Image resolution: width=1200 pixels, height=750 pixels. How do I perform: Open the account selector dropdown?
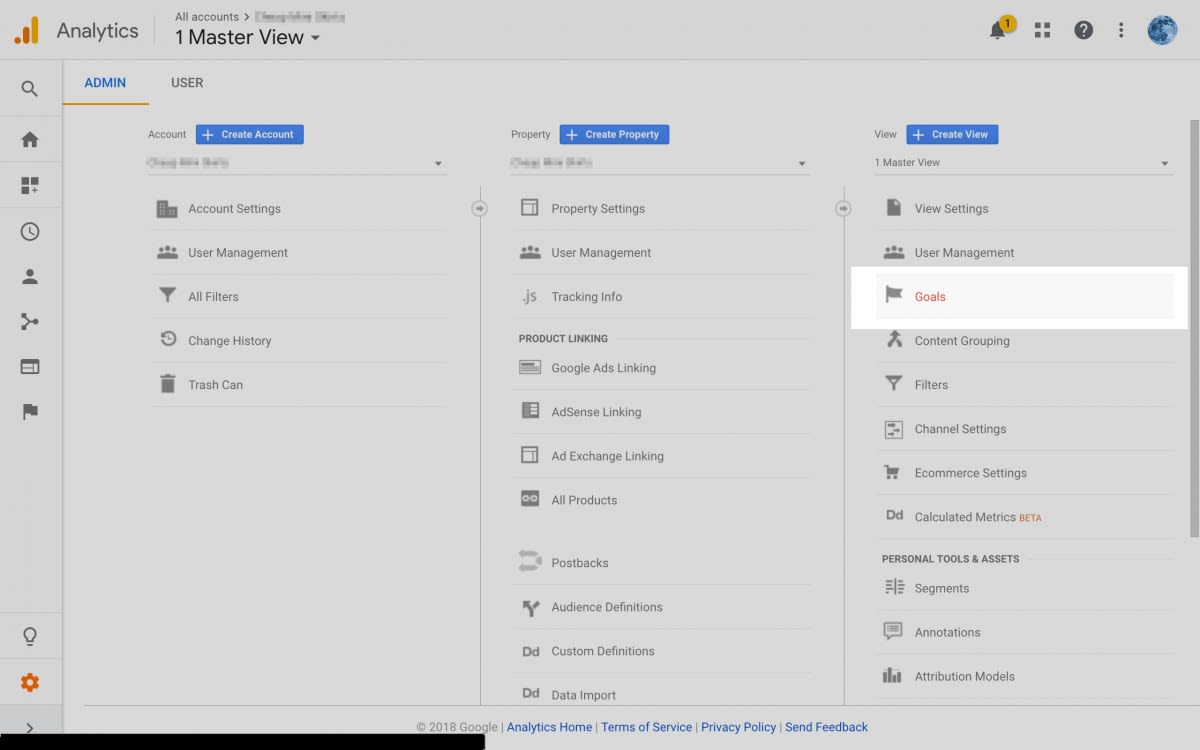tap(296, 163)
